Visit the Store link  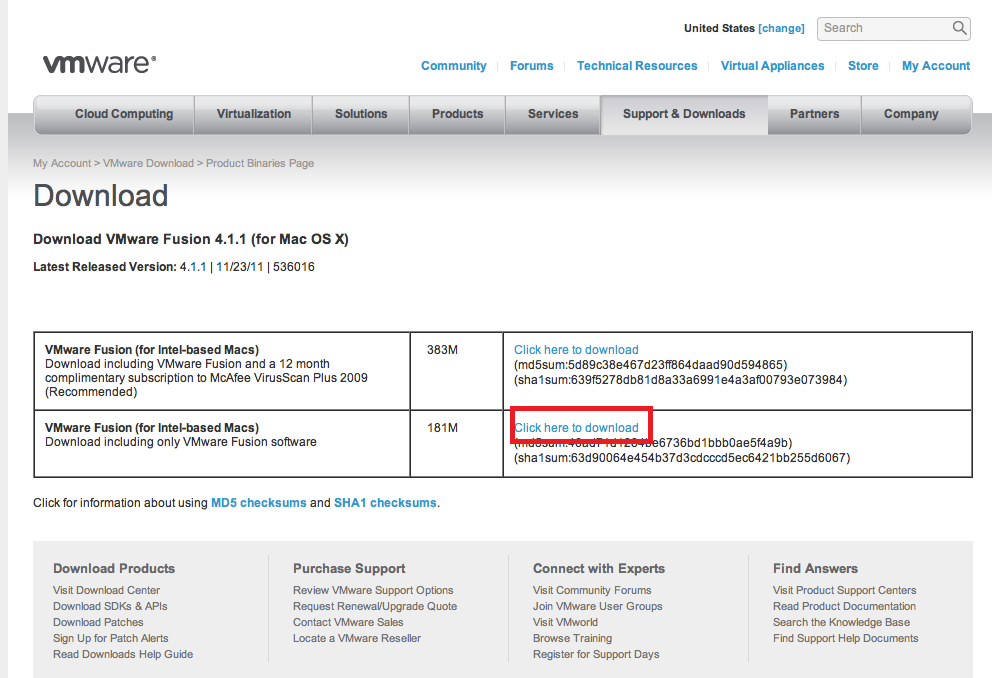(x=863, y=66)
